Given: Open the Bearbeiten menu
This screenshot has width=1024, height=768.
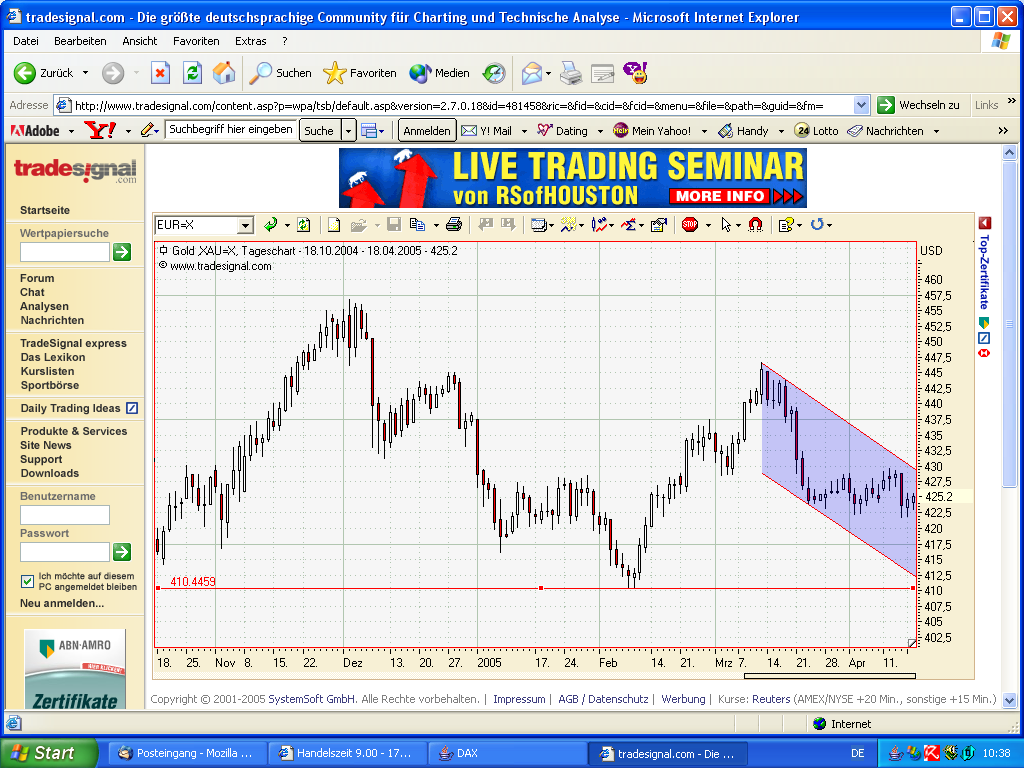Looking at the screenshot, I should pos(80,40).
